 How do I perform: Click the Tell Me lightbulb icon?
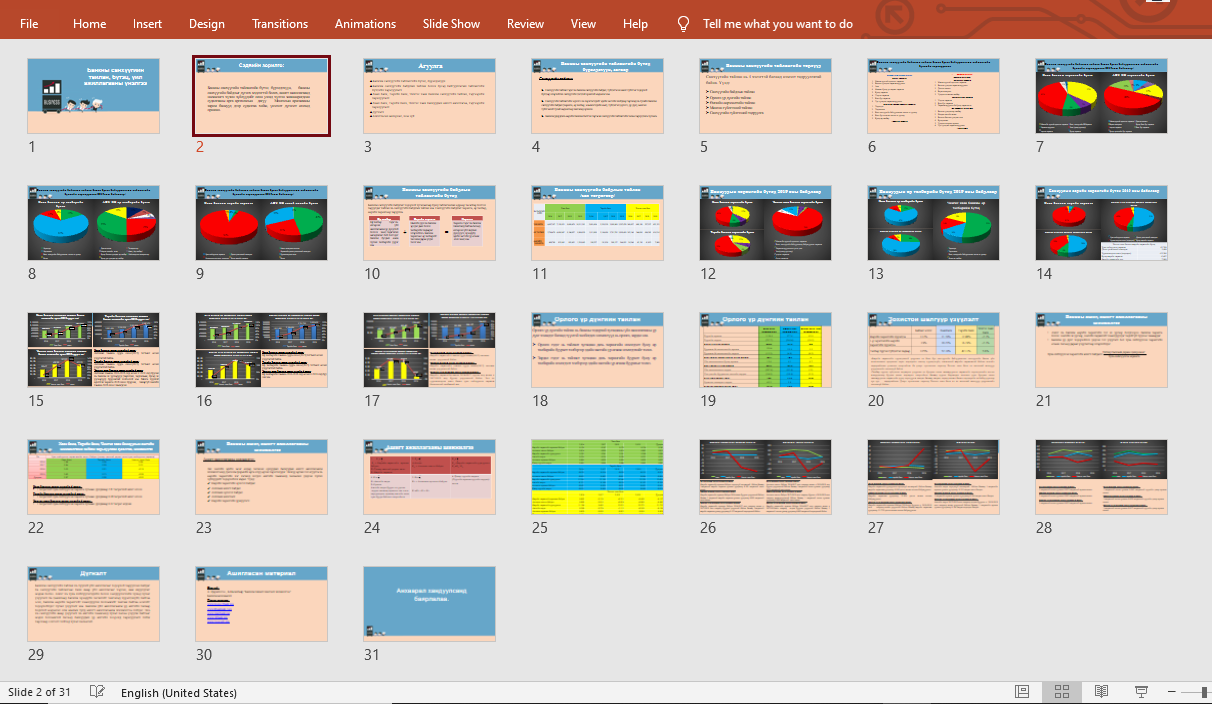click(x=683, y=23)
